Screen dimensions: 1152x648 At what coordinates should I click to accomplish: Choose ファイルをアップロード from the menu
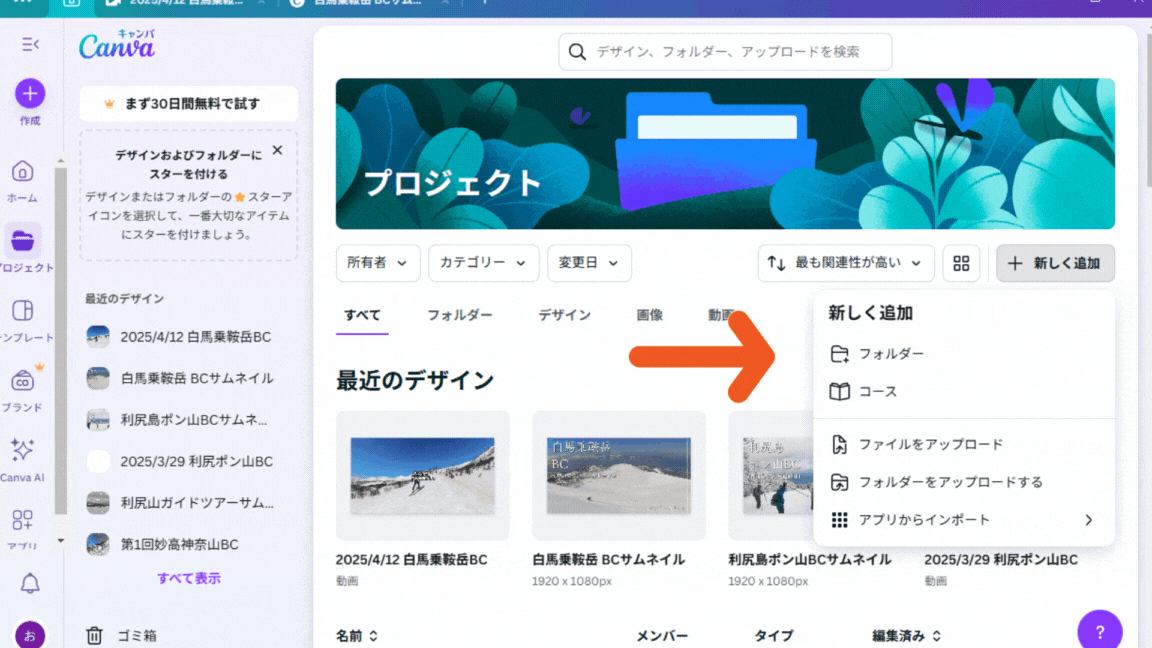(930, 444)
